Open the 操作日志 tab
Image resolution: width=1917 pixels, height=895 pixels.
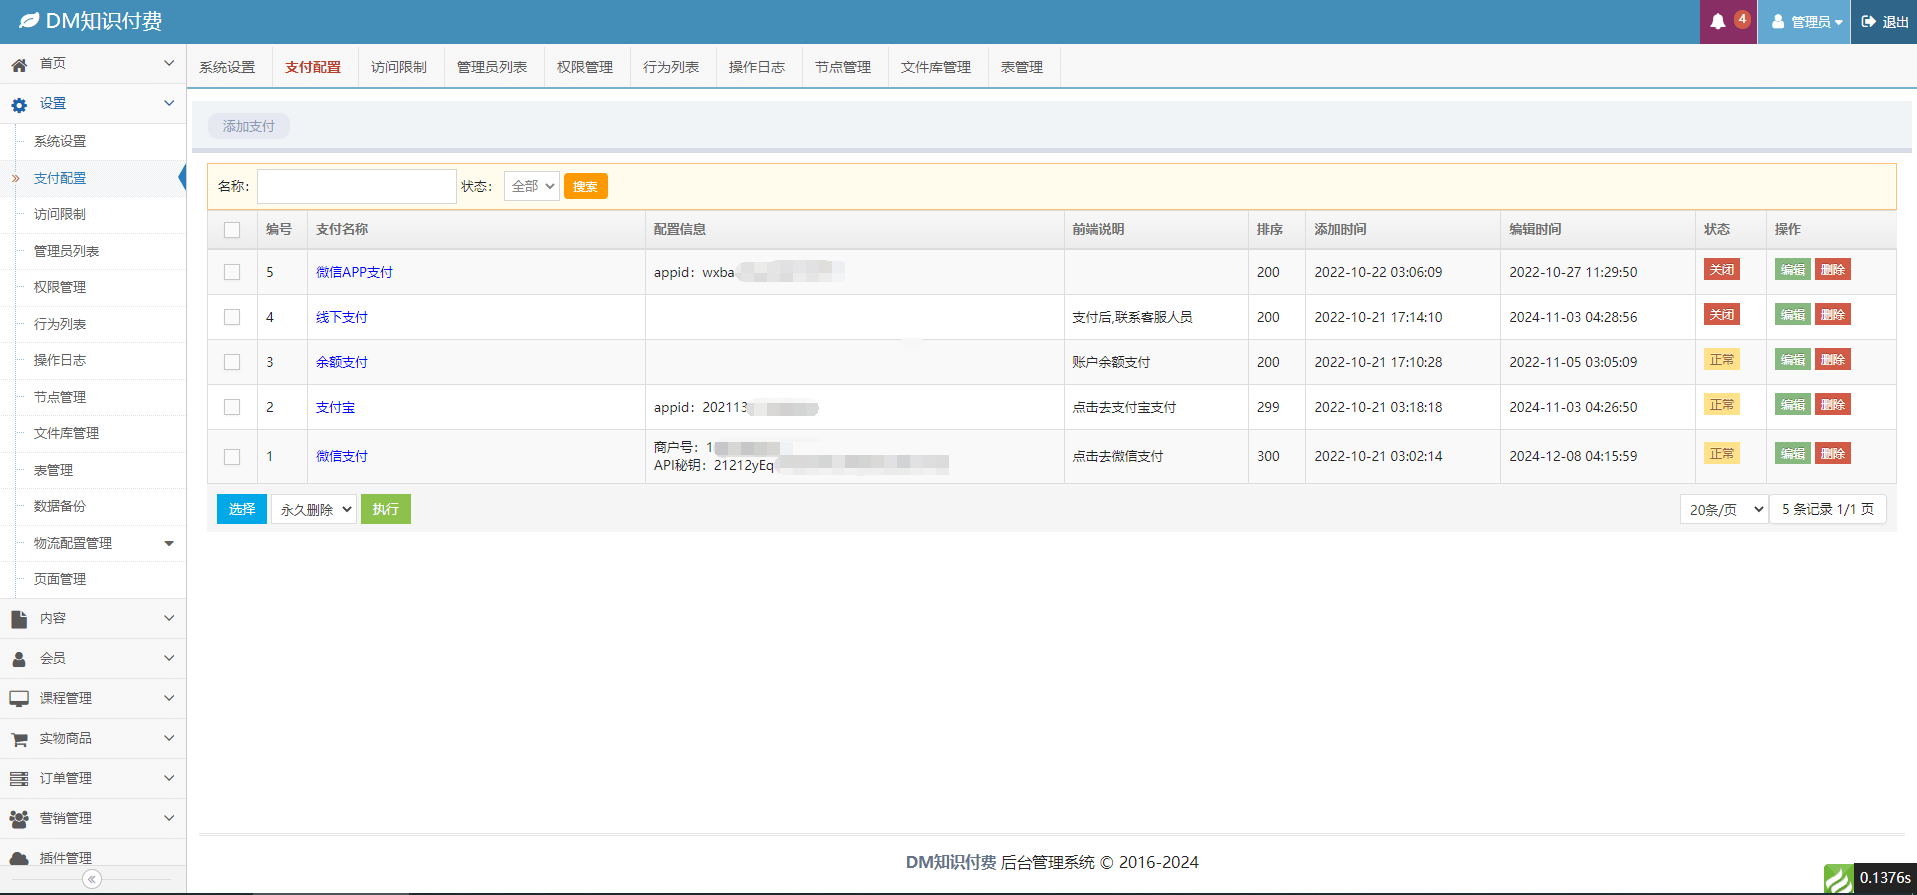pyautogui.click(x=757, y=67)
